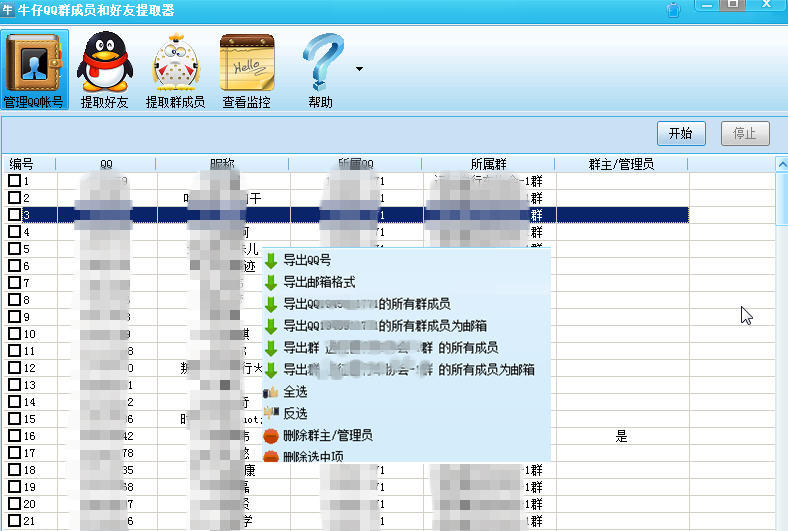Select 删除选中项 menu entry
Viewport: 788px width, 531px height.
tap(313, 457)
